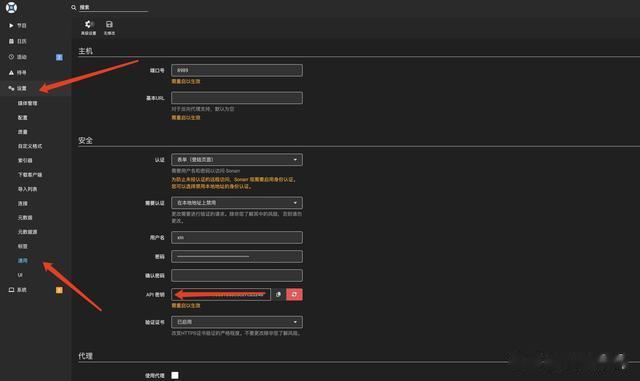Viewport: 640px width, 381px height.
Task: Click the API Key (API 密钥) field
Action: [221, 294]
